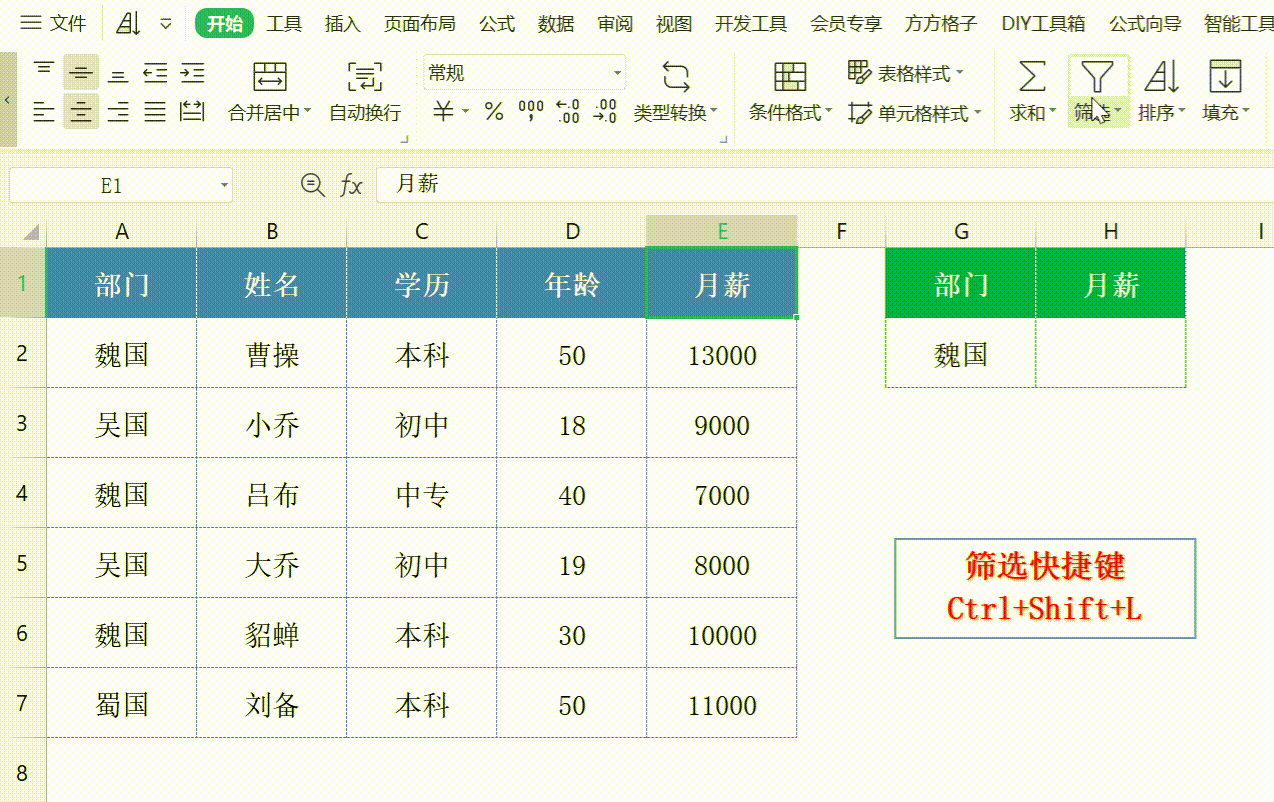Switch to the 审阅 tab
This screenshot has height=802, width=1274.
point(615,24)
